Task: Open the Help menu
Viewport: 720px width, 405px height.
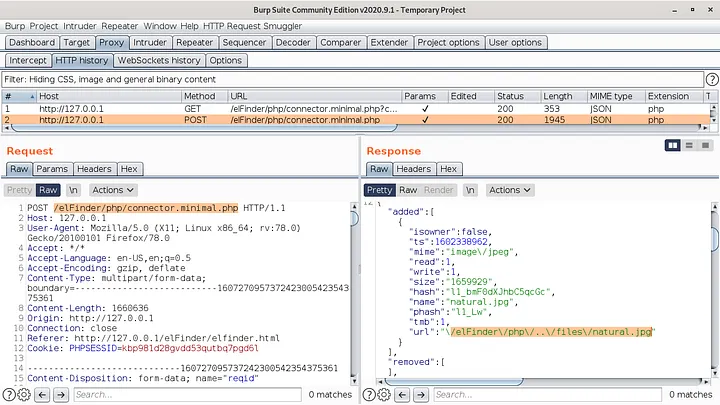Action: [x=189, y=26]
